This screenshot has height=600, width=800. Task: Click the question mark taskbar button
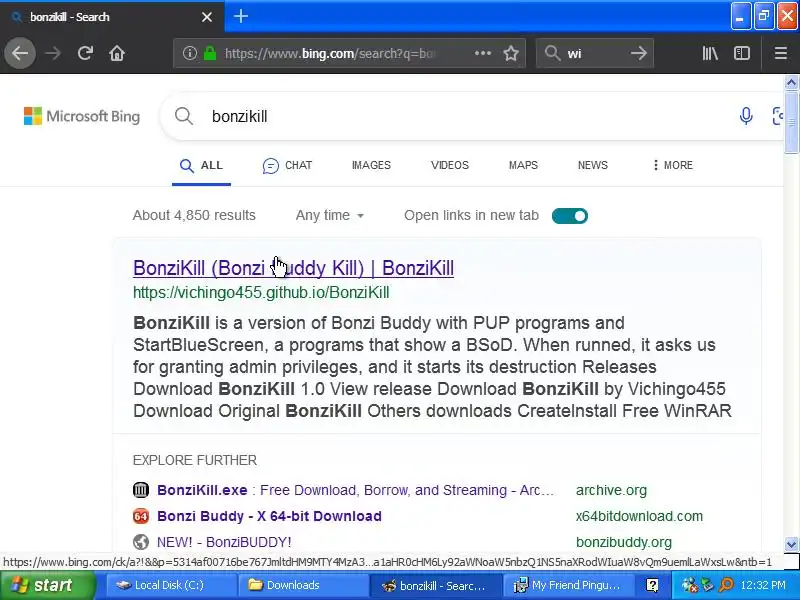(x=652, y=585)
